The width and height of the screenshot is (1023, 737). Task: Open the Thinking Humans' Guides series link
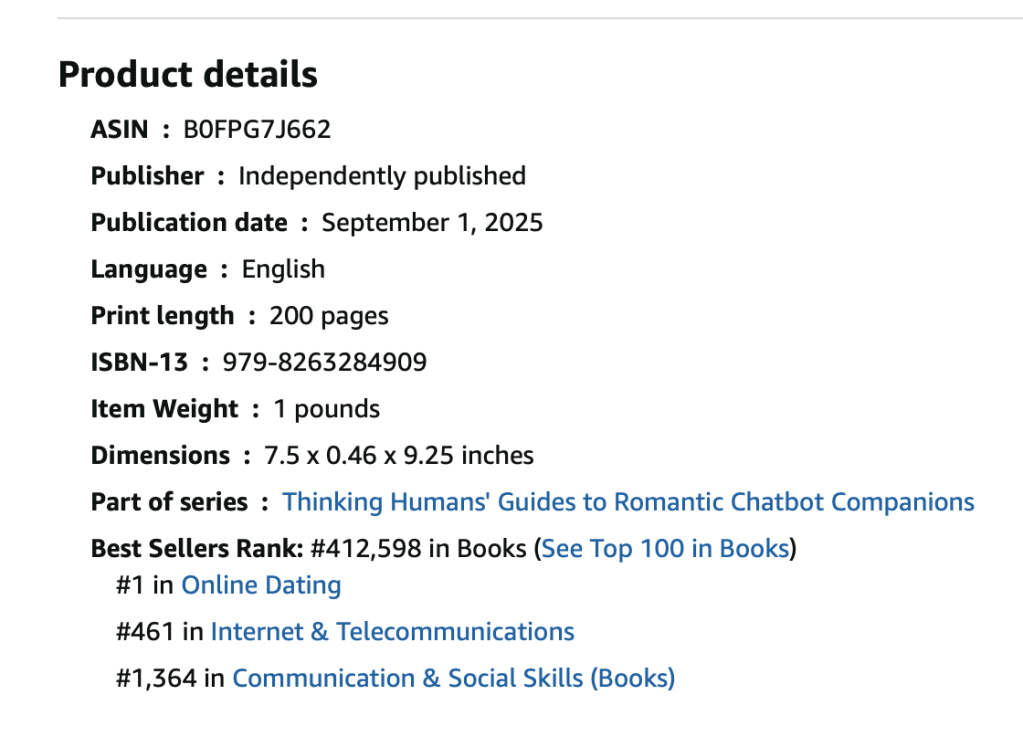(628, 502)
